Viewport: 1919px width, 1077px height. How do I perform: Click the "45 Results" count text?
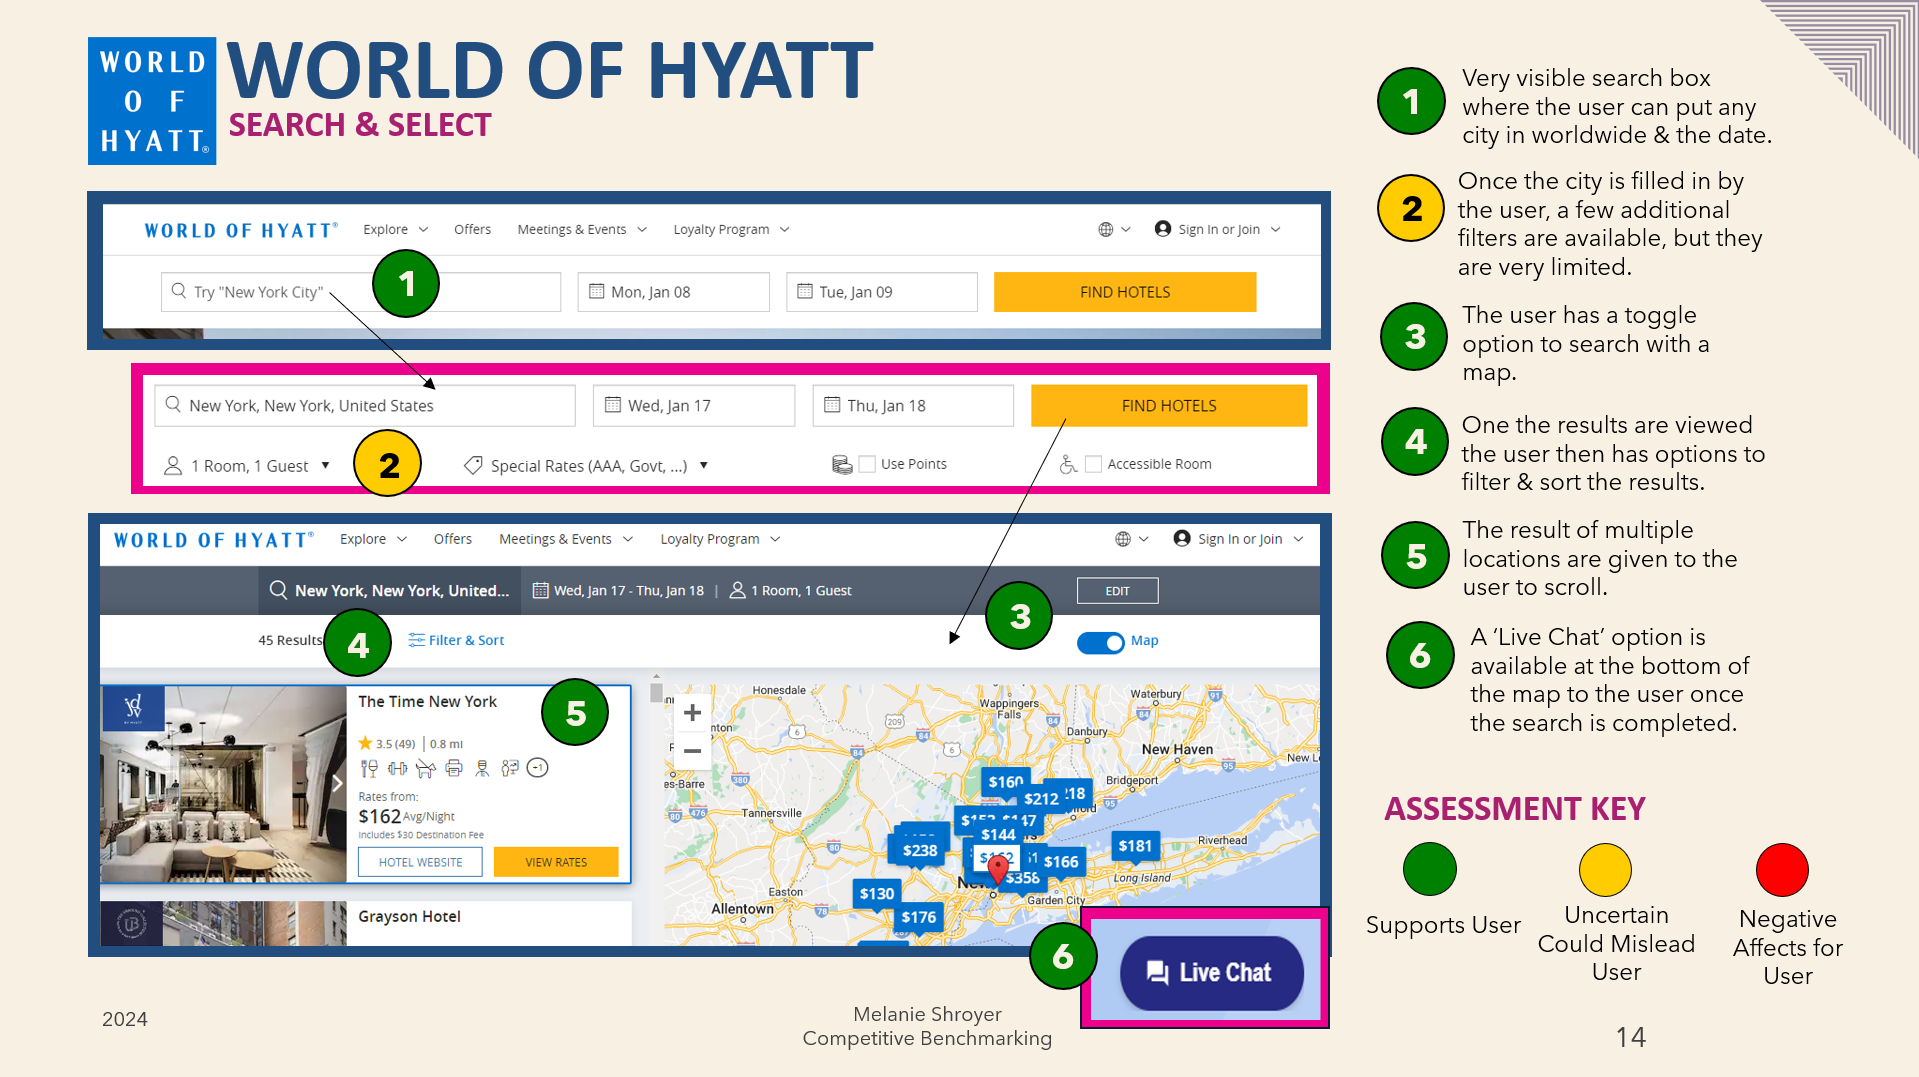[x=290, y=640]
